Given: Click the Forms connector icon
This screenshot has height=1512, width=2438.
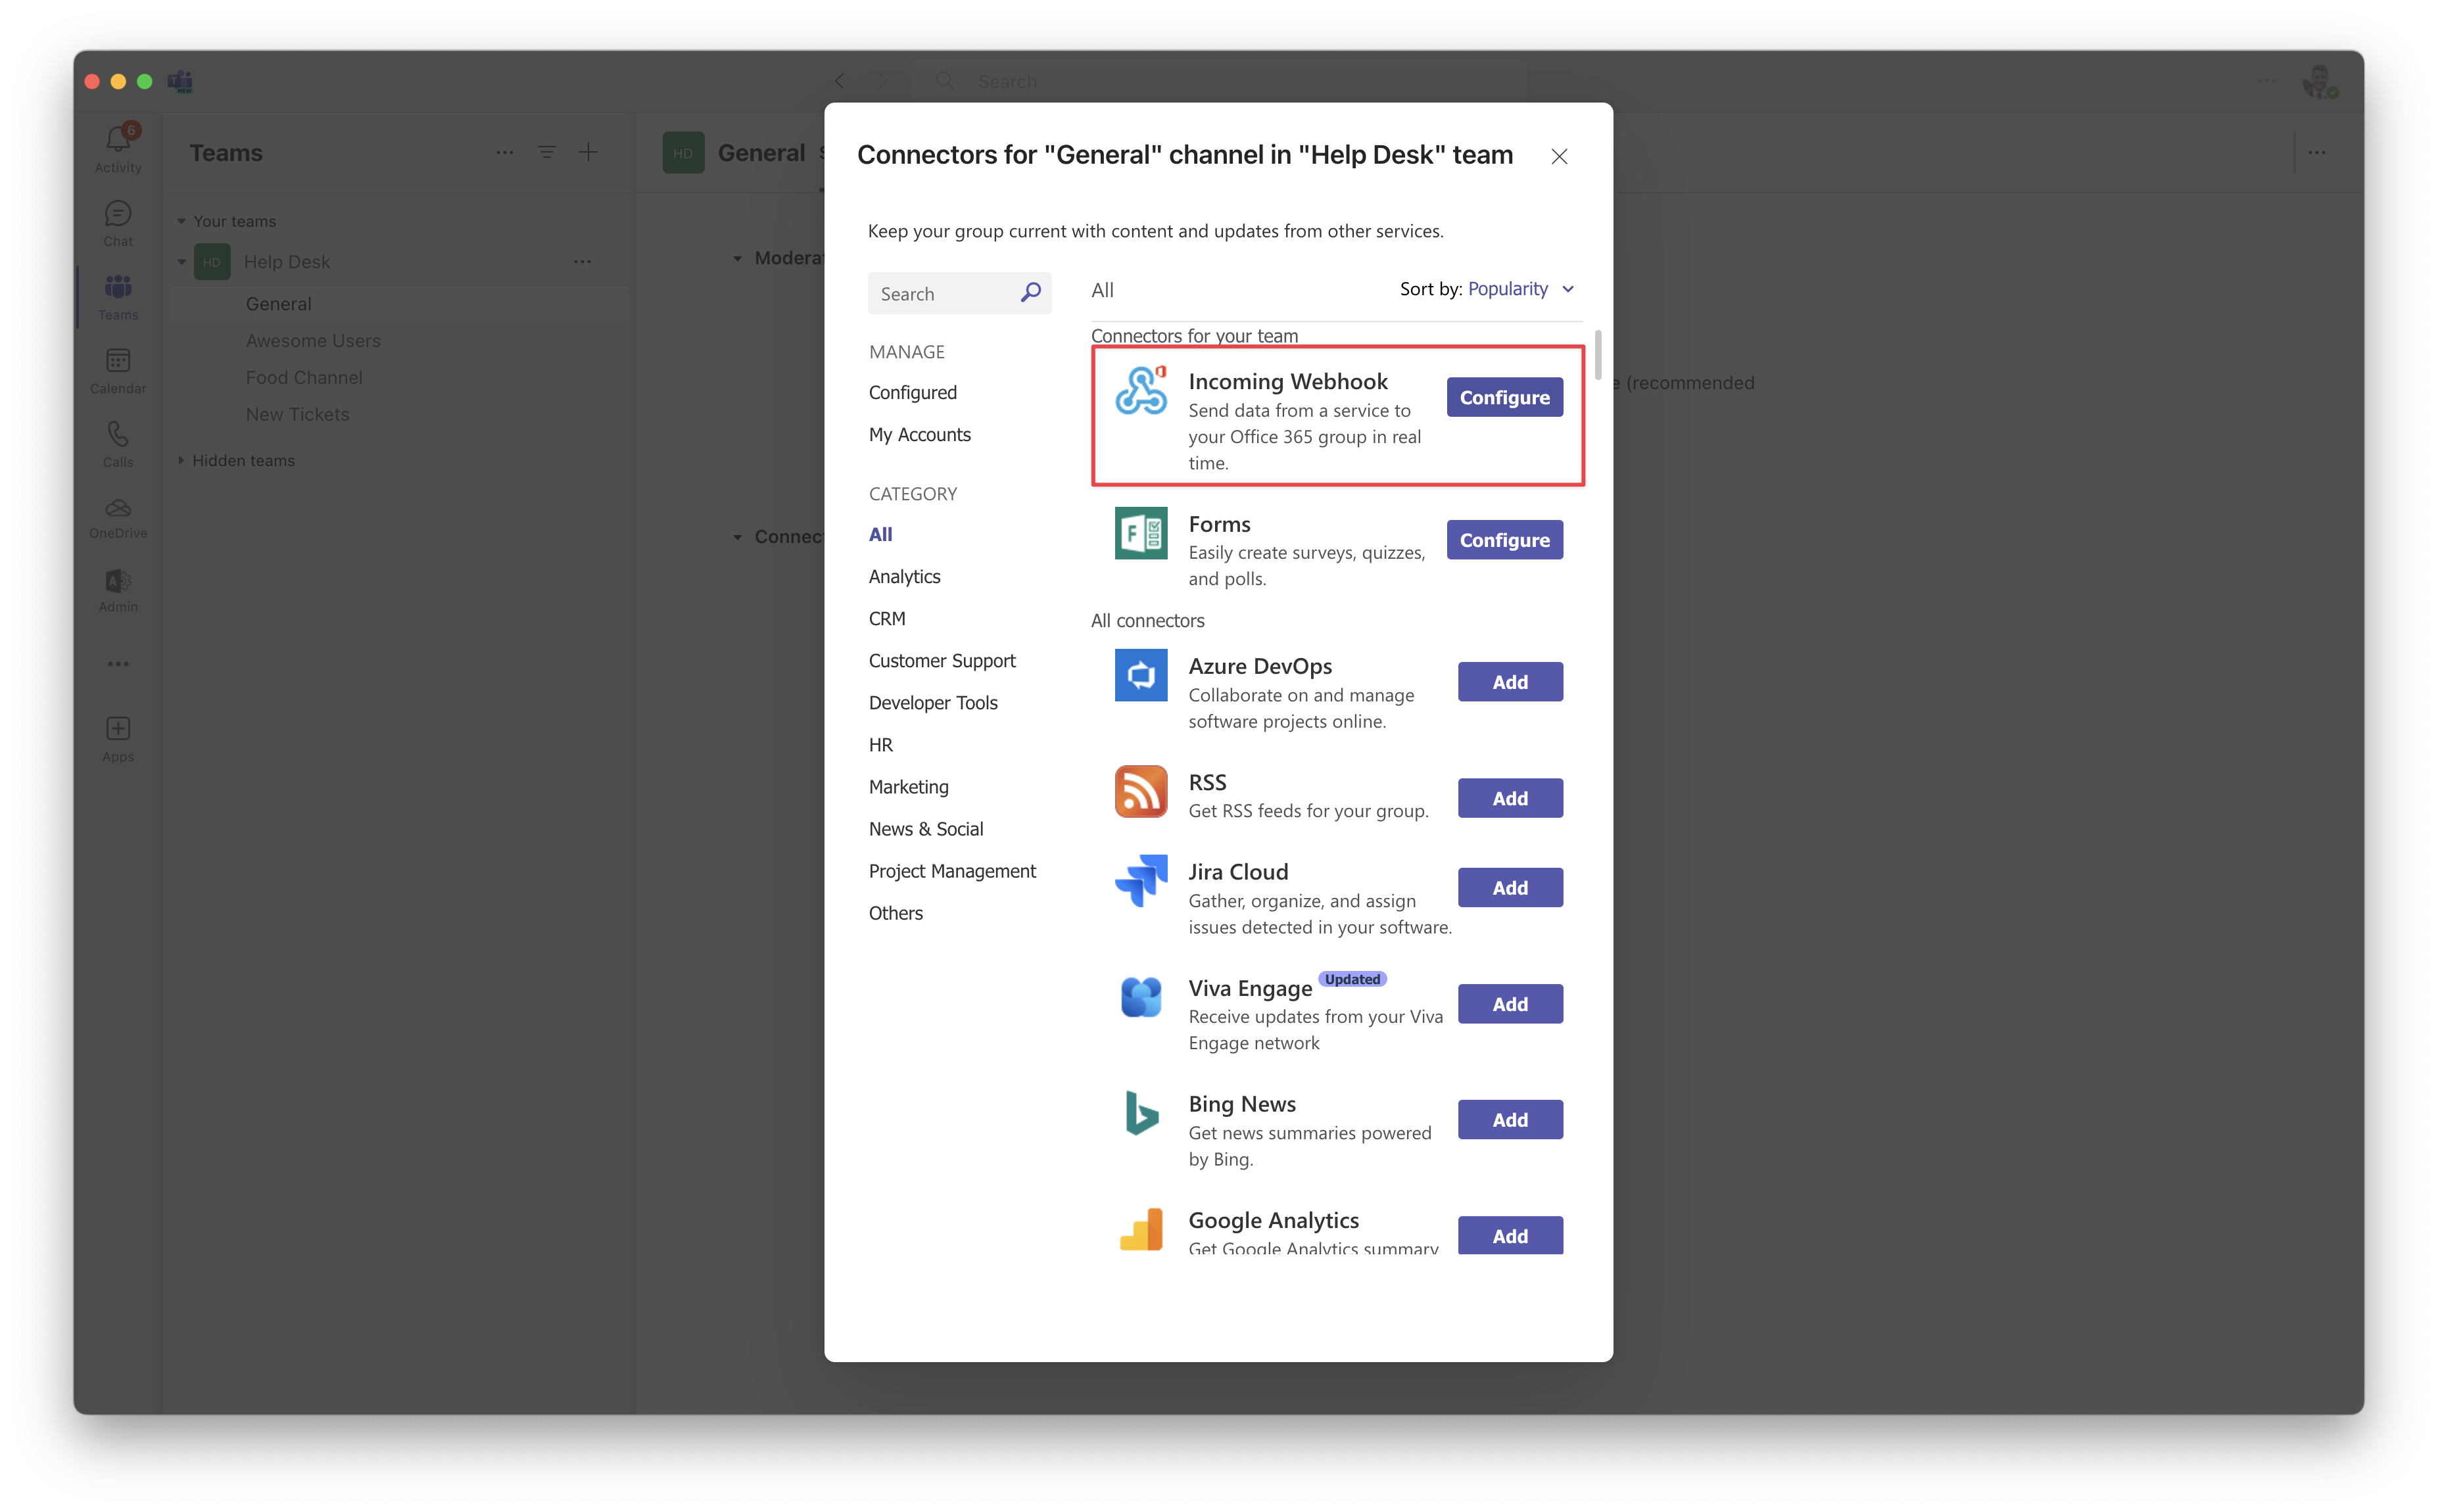Looking at the screenshot, I should point(1141,532).
